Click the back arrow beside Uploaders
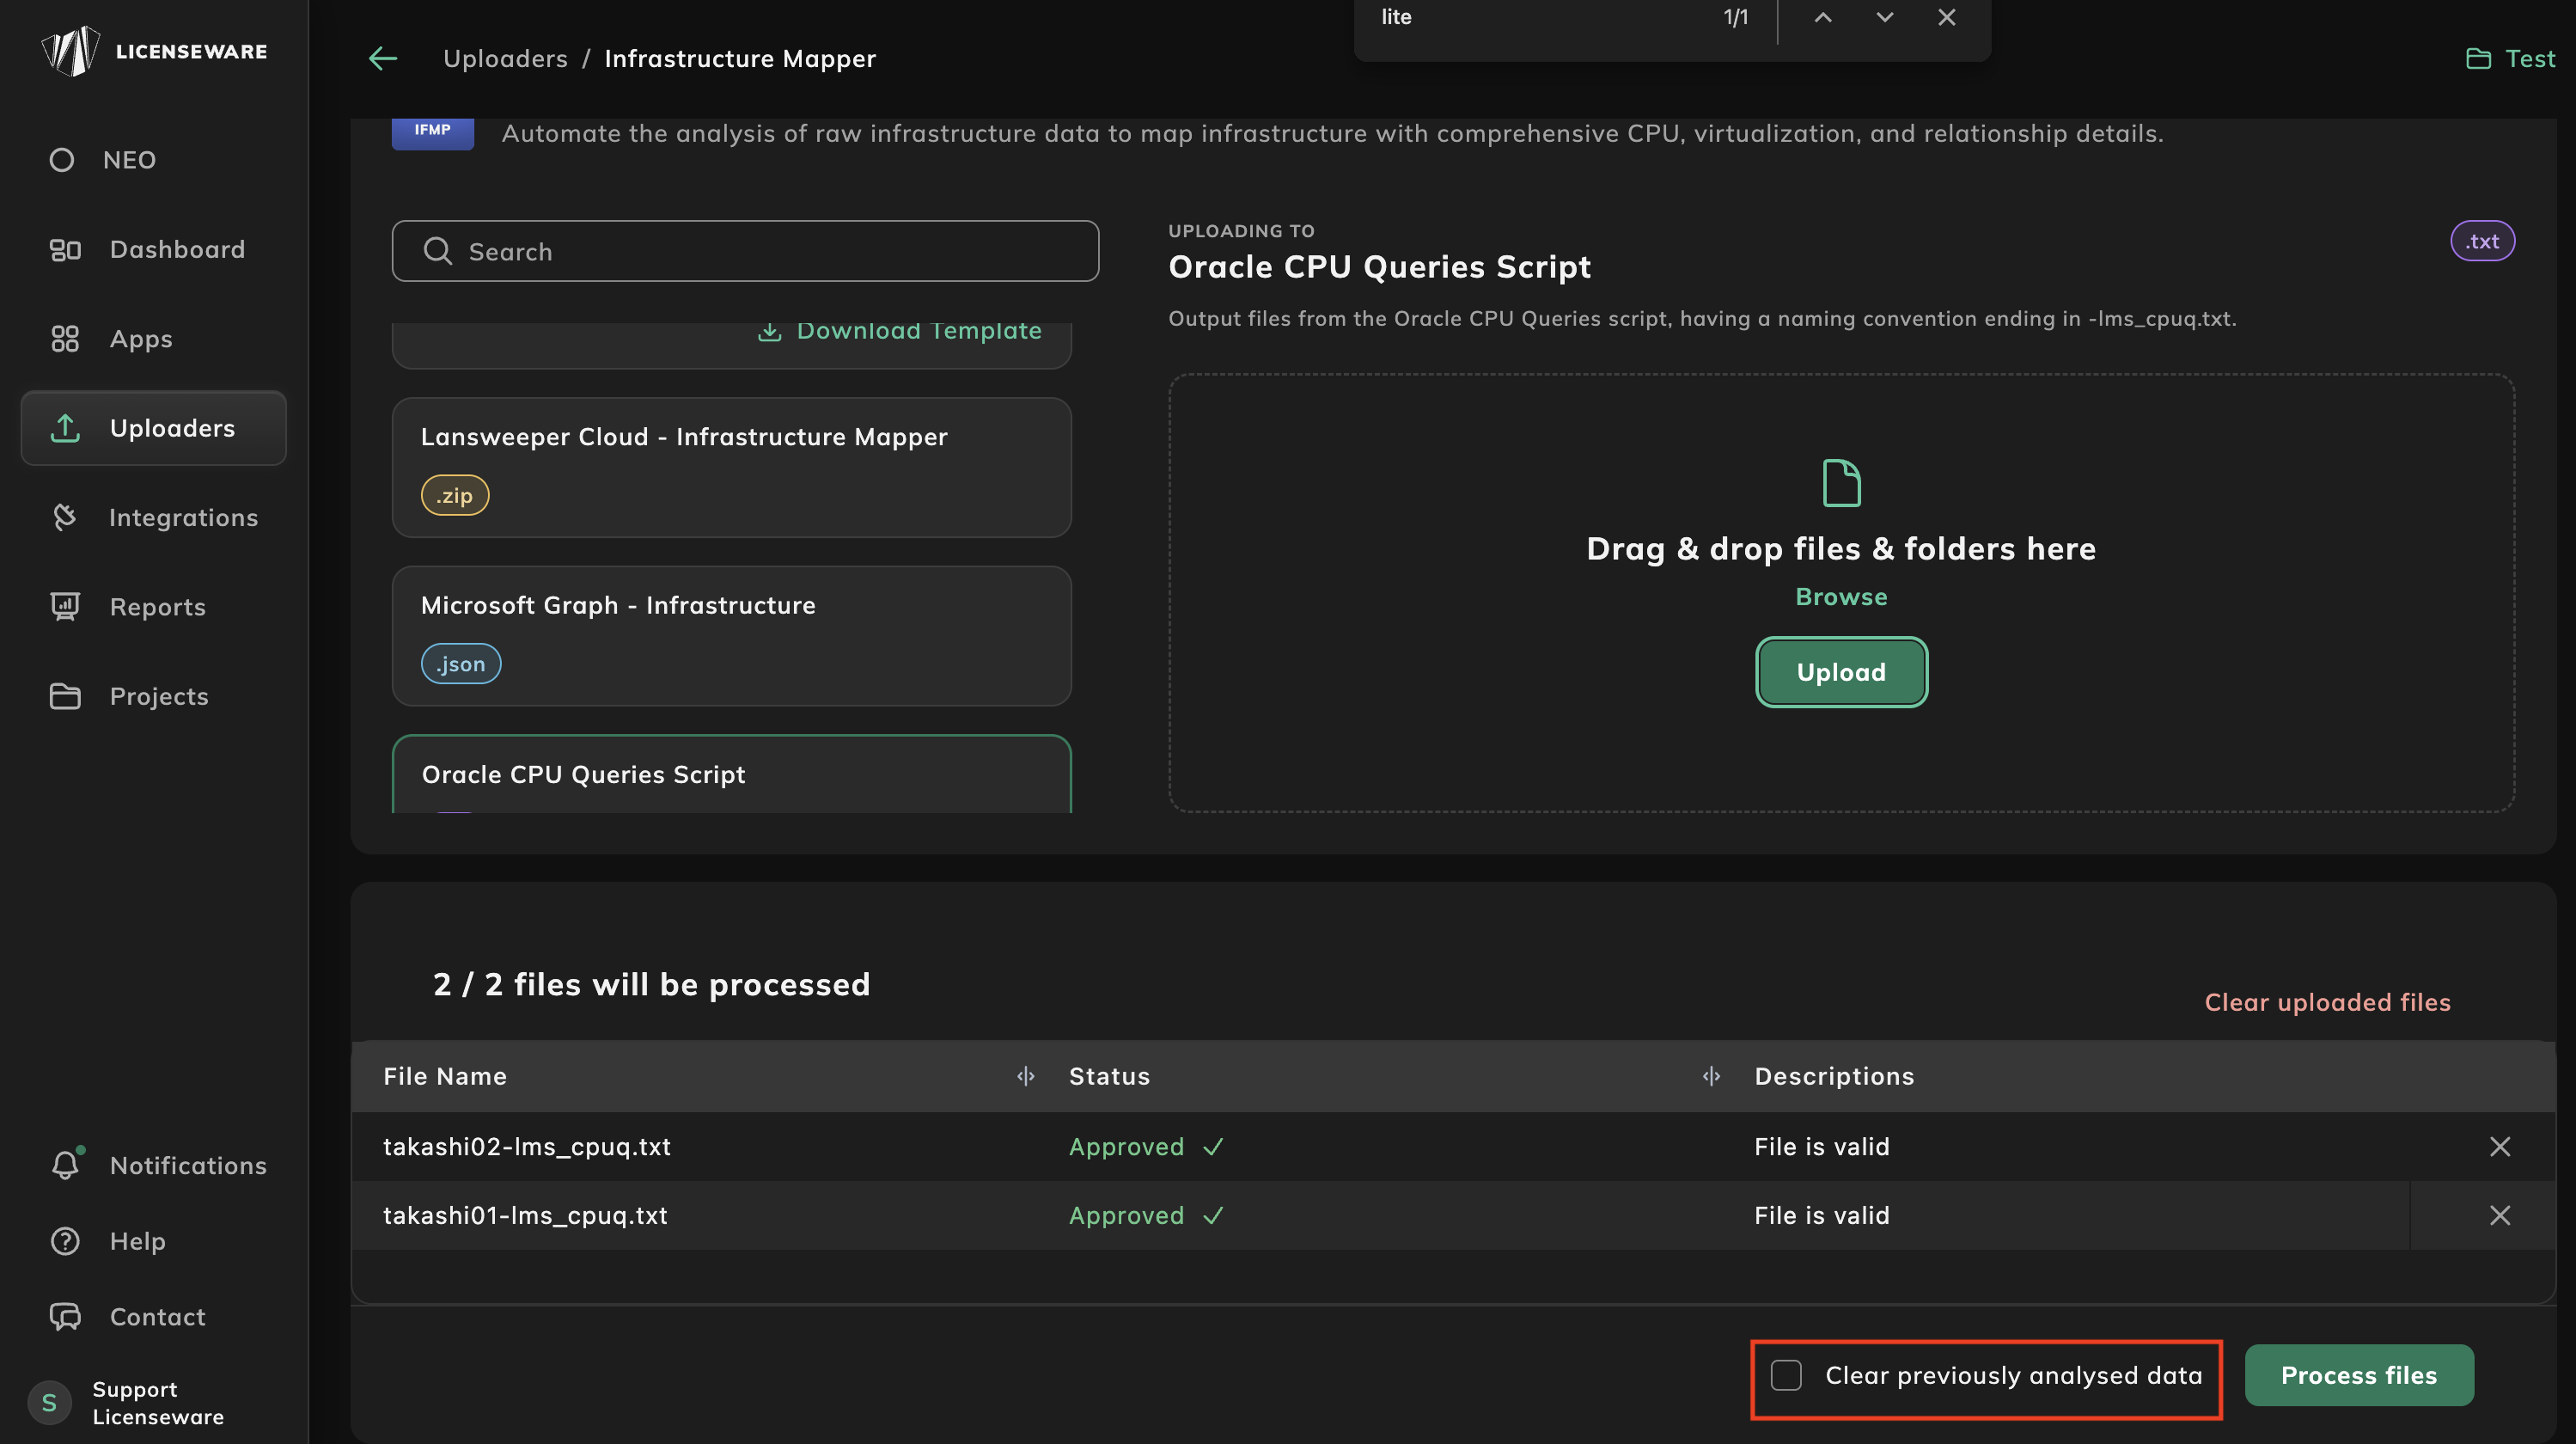The width and height of the screenshot is (2576, 1444). pyautogui.click(x=383, y=59)
